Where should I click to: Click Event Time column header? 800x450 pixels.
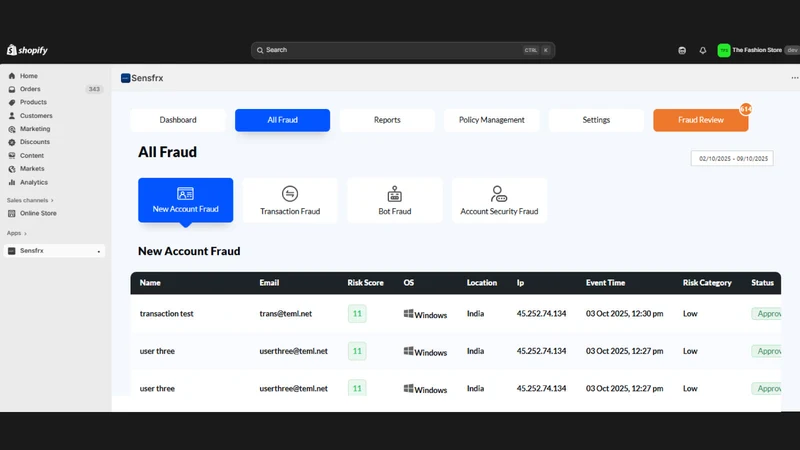click(x=605, y=283)
